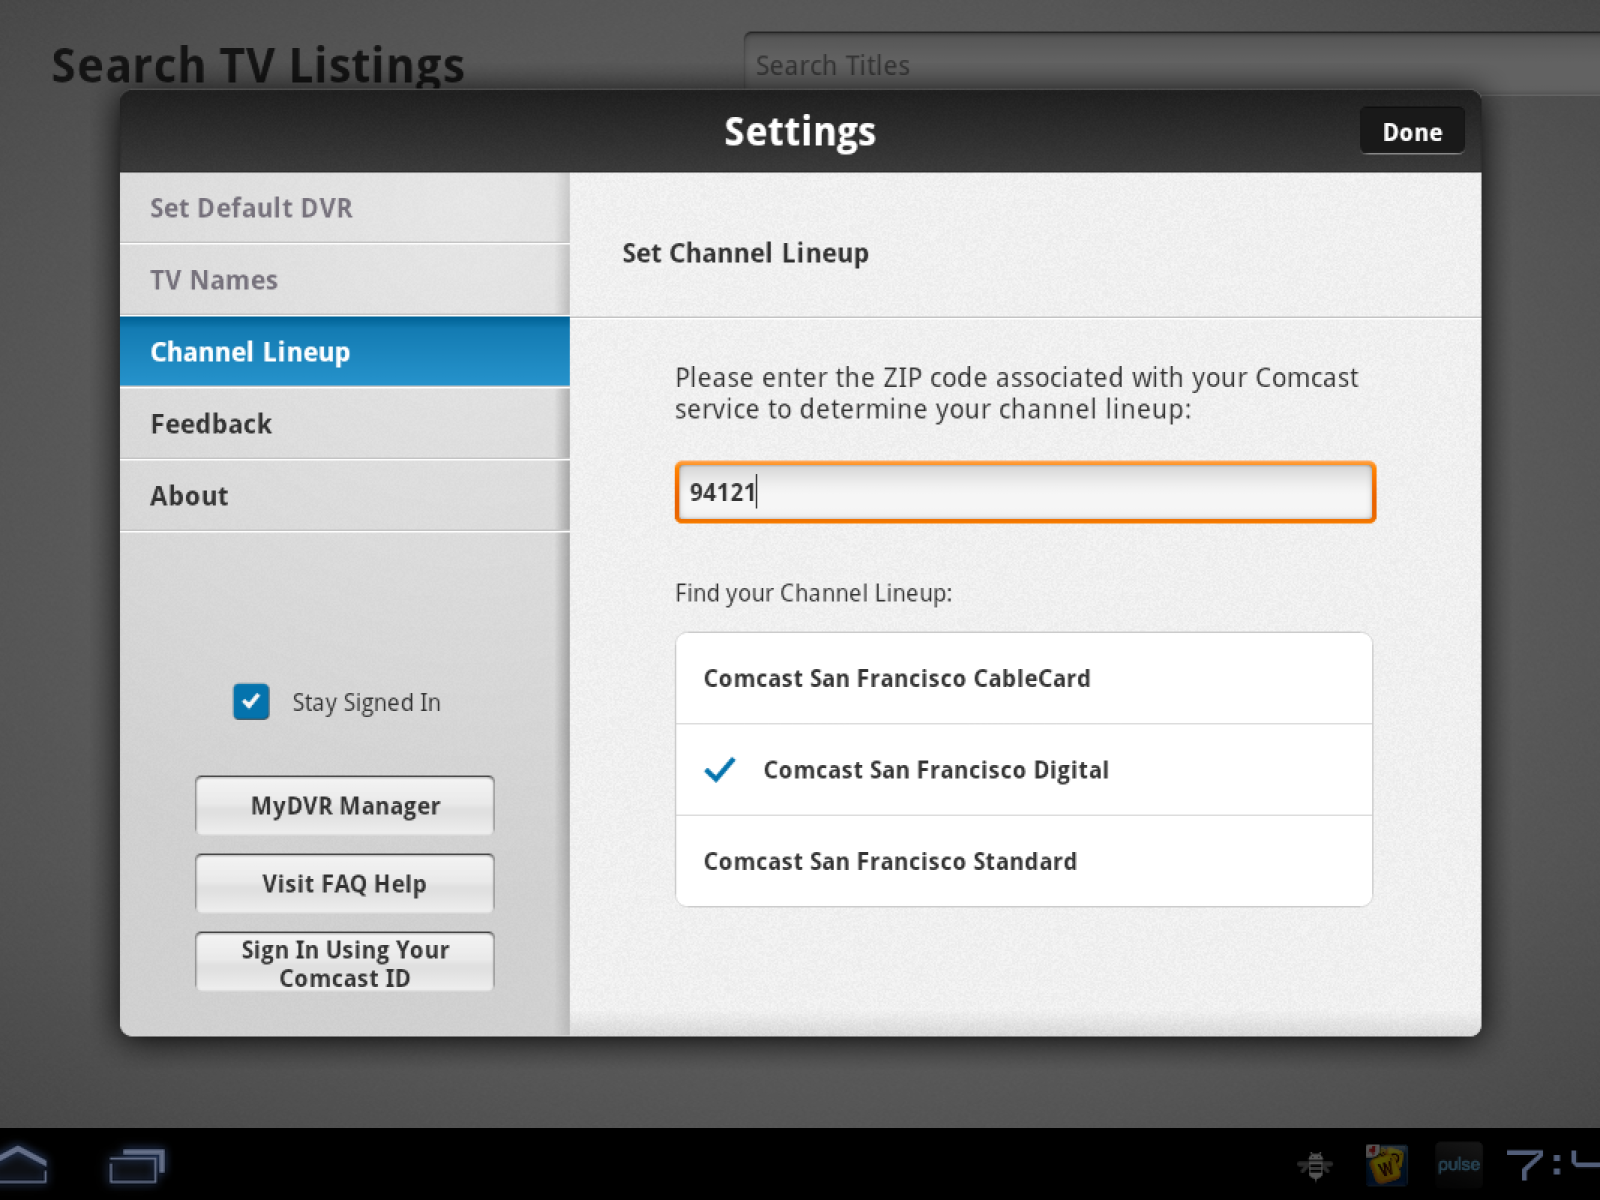Click the Set Channel Lineup heading
This screenshot has width=1600, height=1200.
[745, 253]
